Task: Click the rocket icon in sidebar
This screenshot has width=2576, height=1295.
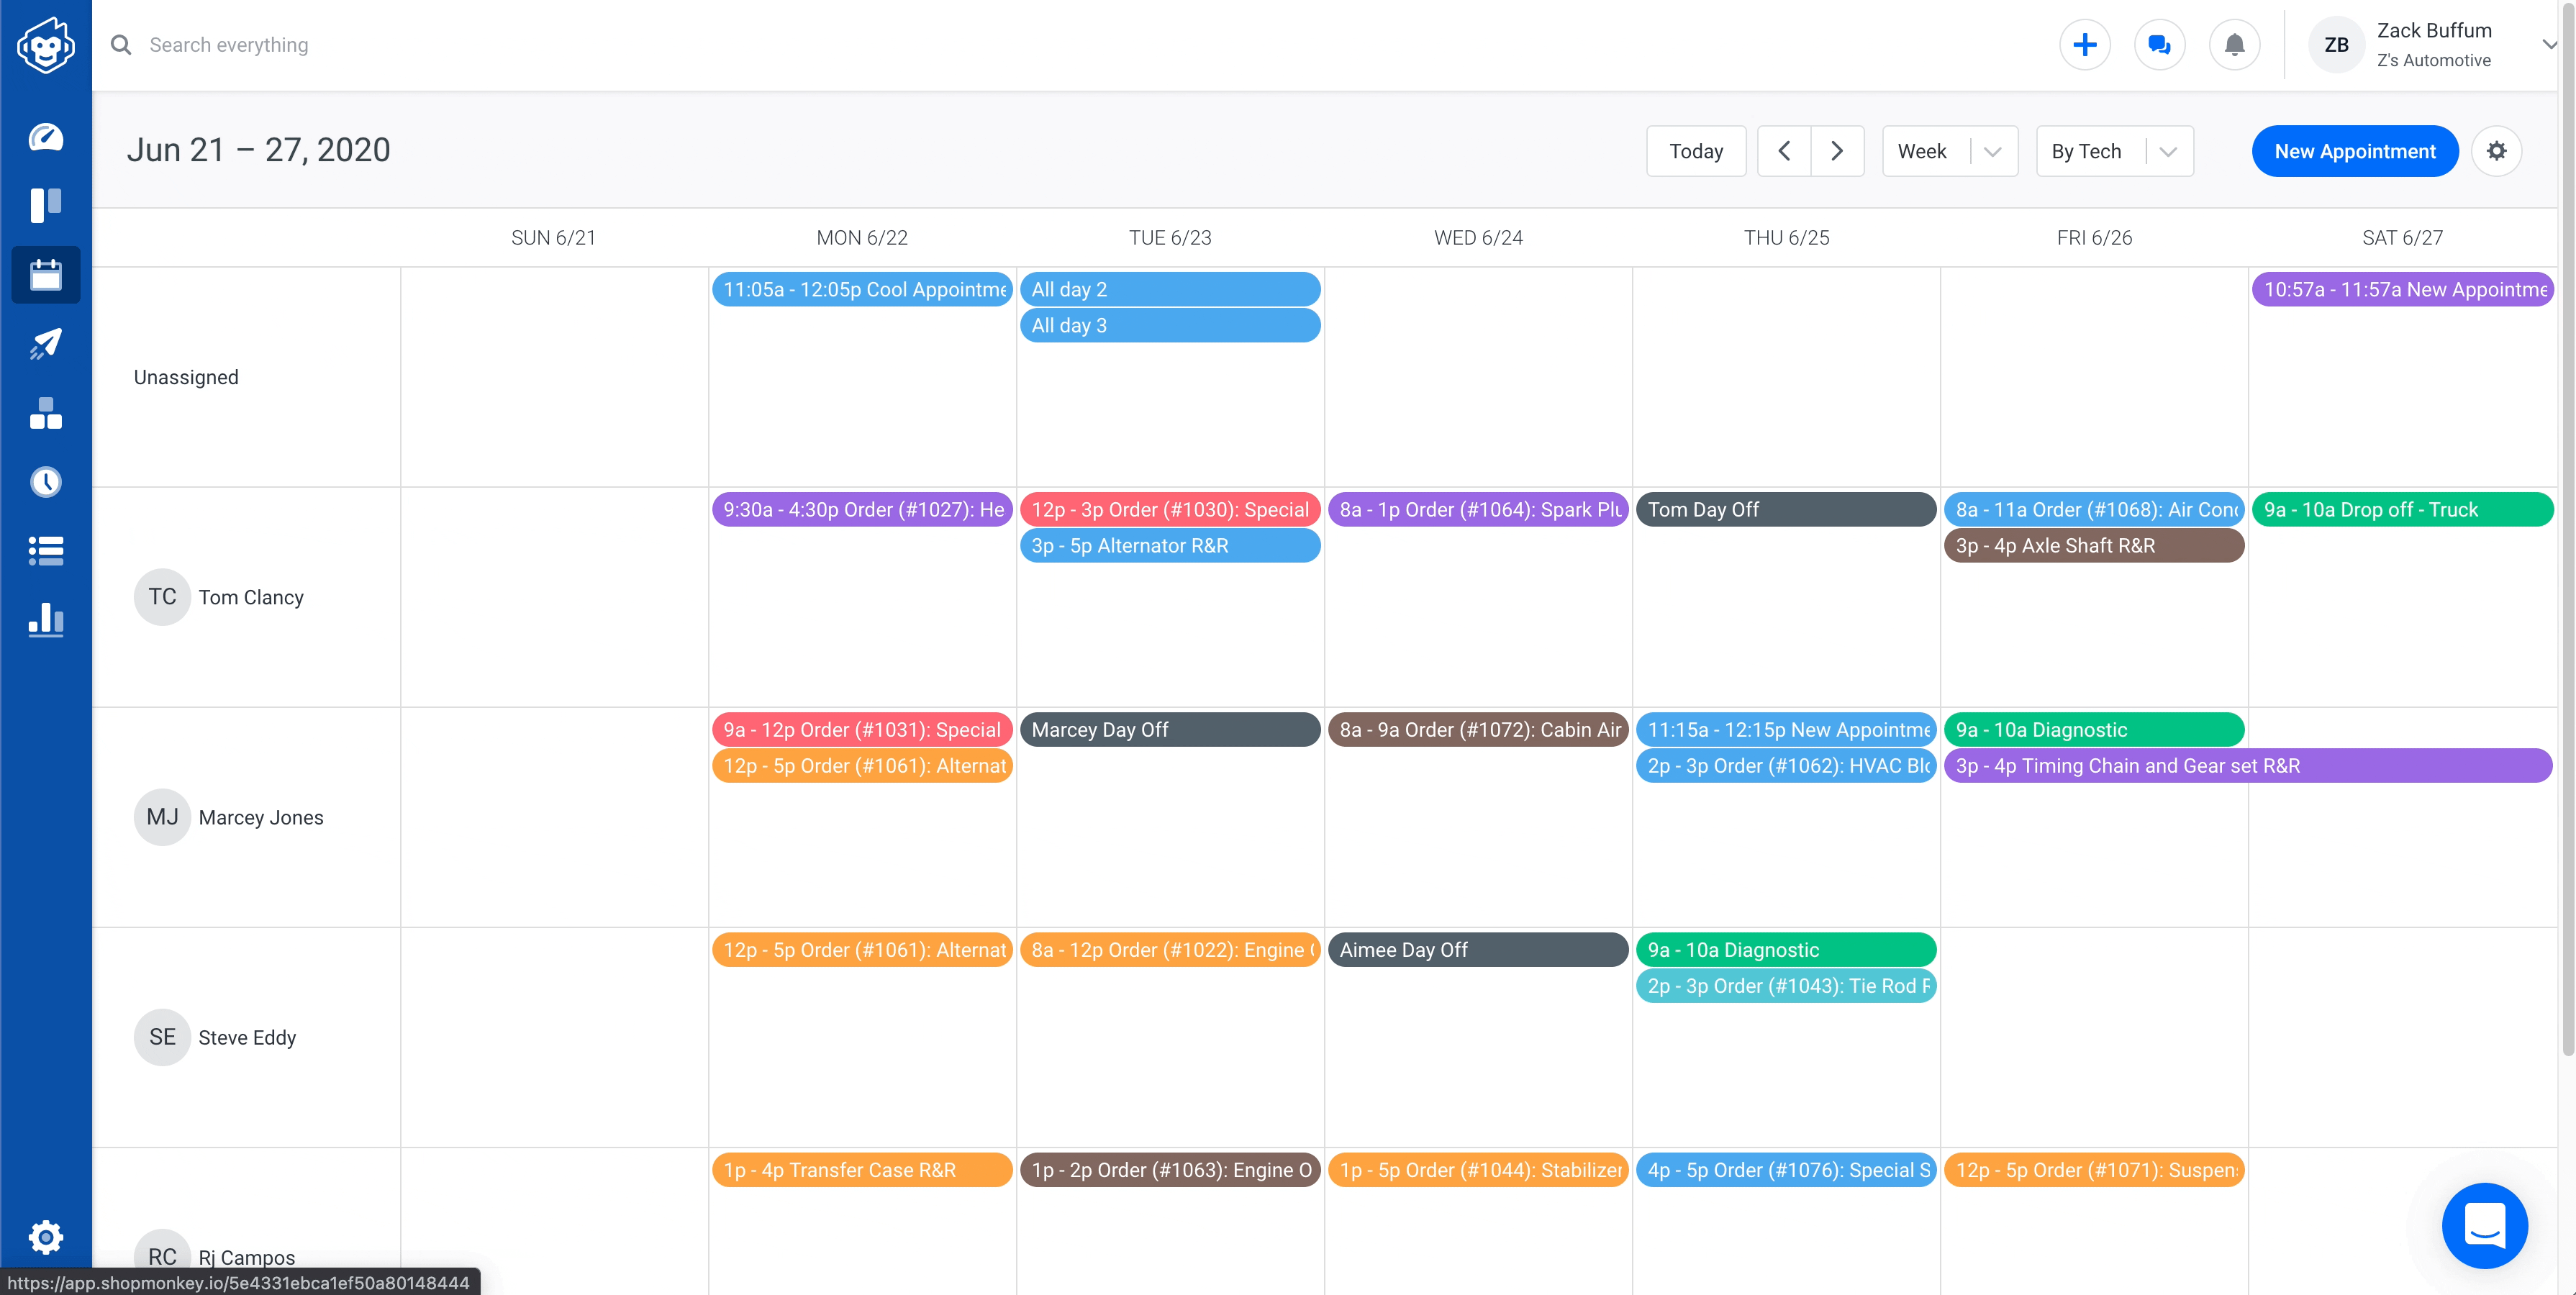Action: (45, 343)
